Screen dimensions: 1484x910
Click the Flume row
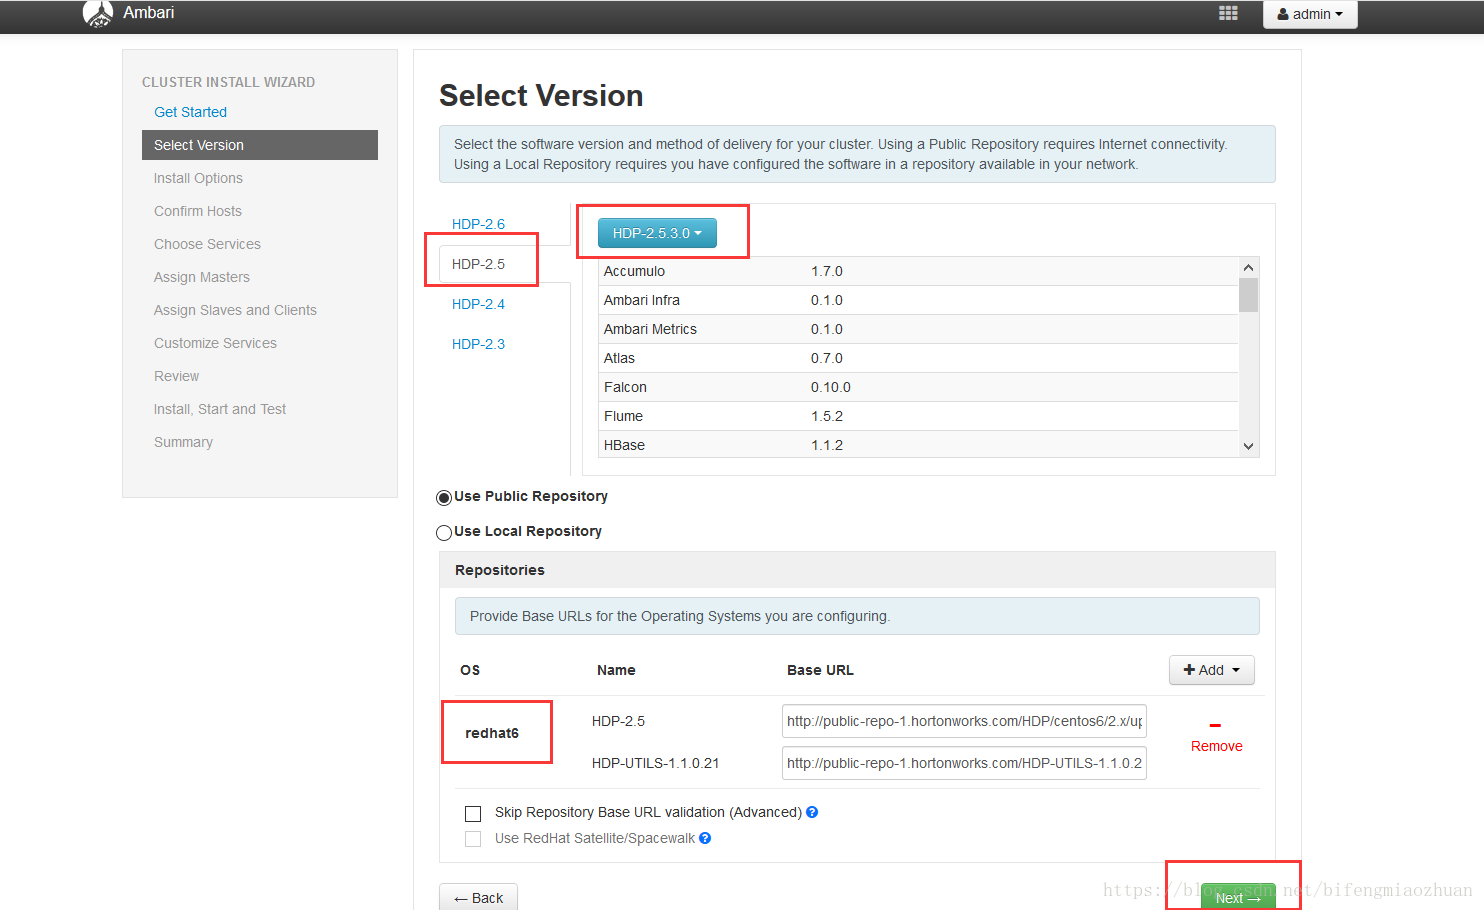(x=918, y=416)
